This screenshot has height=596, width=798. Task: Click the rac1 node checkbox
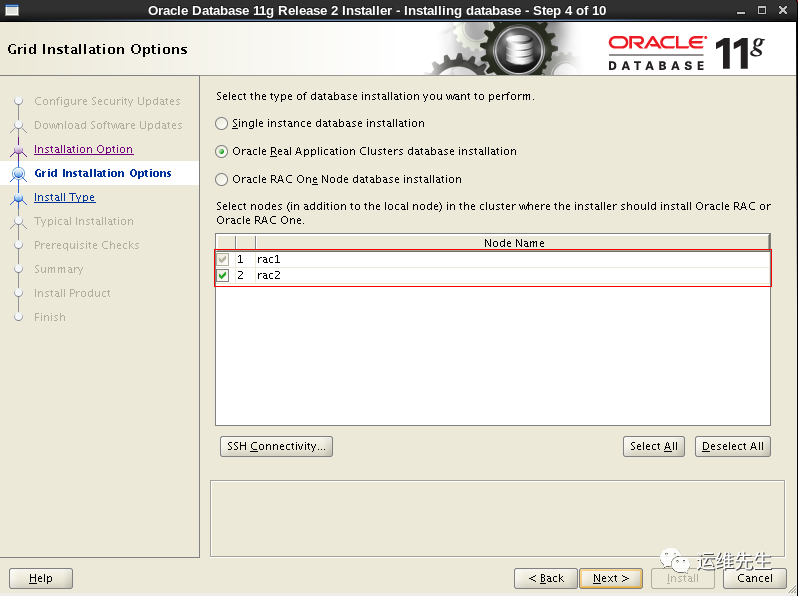pyautogui.click(x=223, y=259)
